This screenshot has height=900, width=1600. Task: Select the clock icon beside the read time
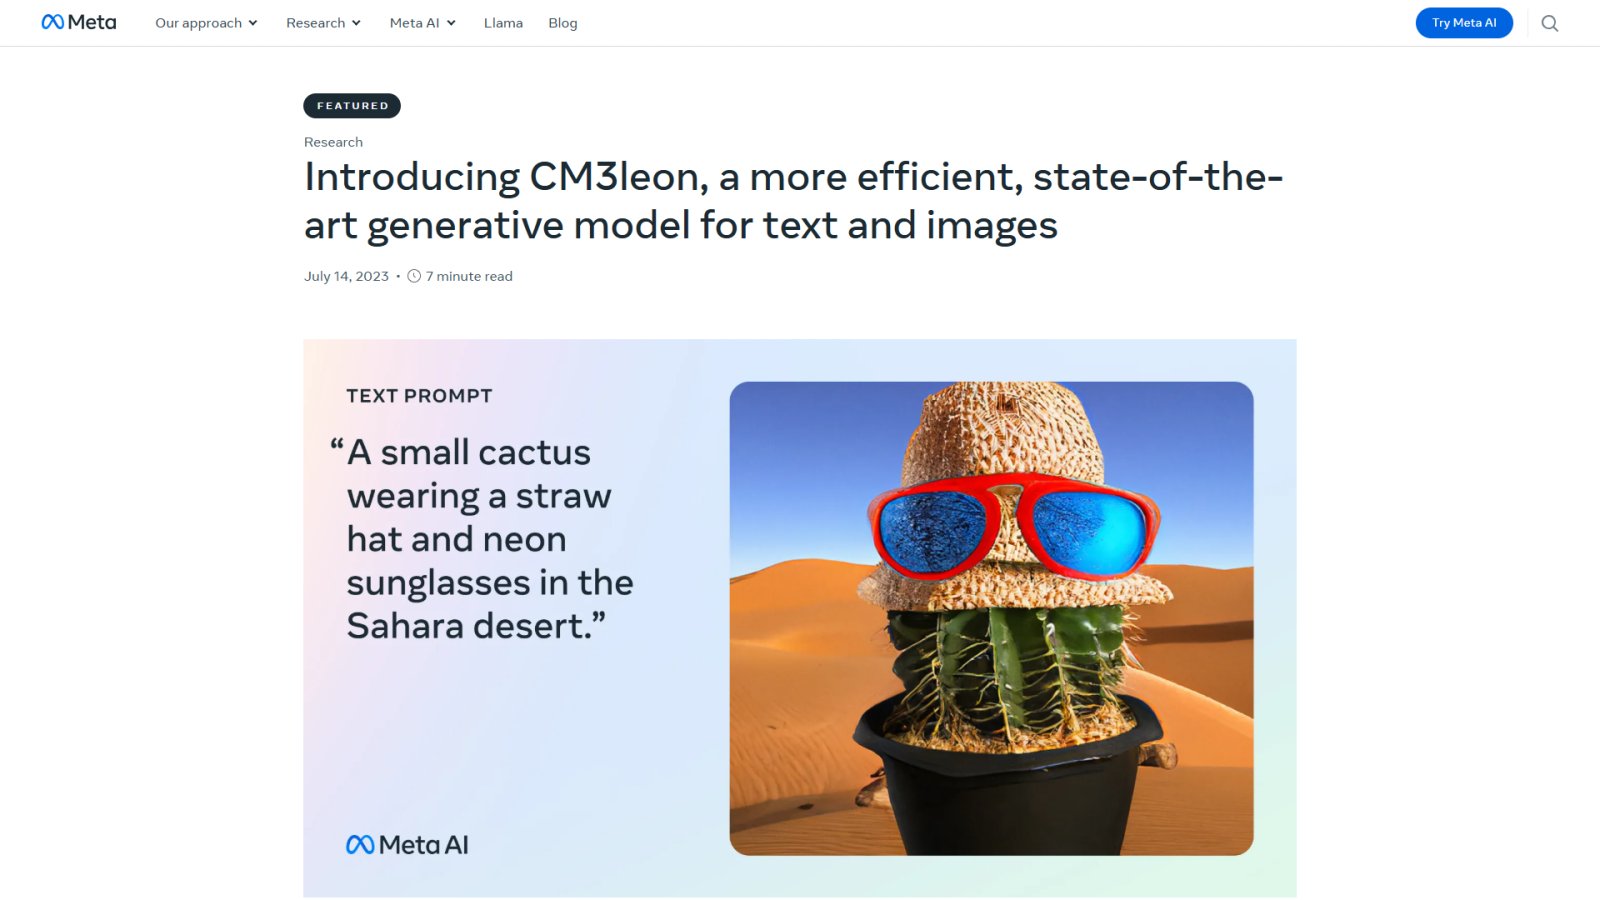[413, 276]
